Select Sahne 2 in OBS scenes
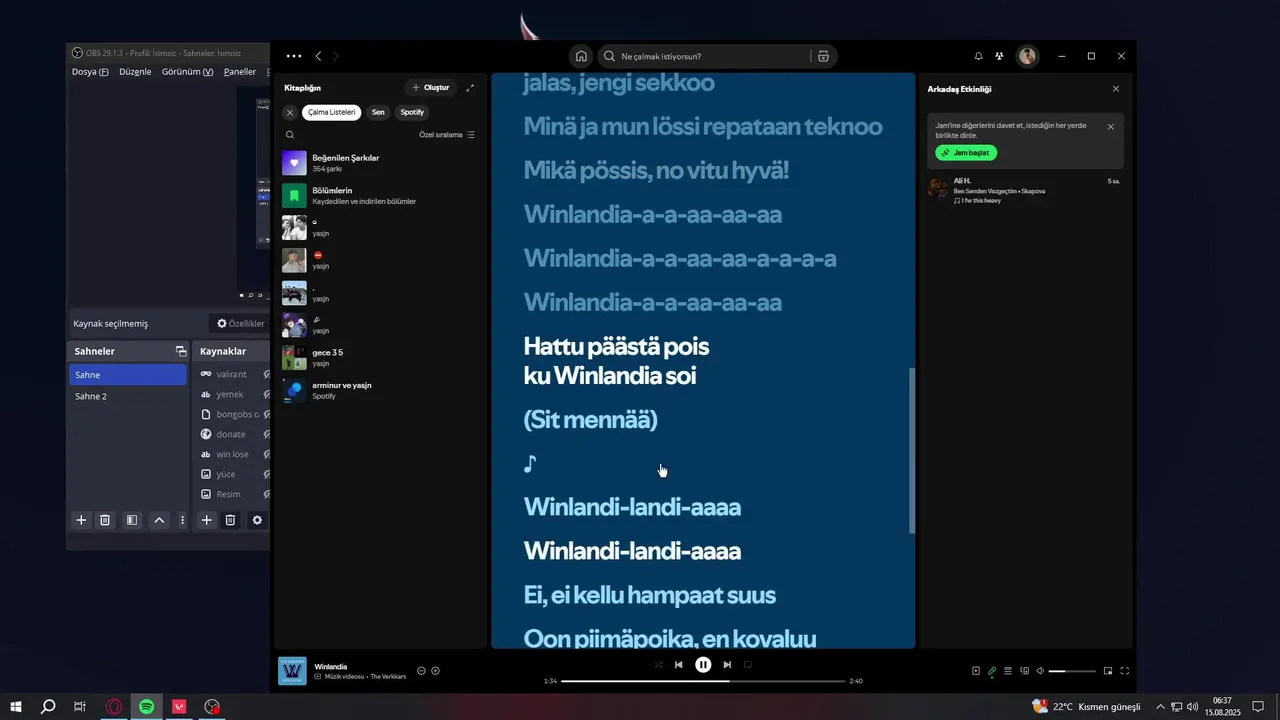1280x720 pixels. pyautogui.click(x=128, y=396)
